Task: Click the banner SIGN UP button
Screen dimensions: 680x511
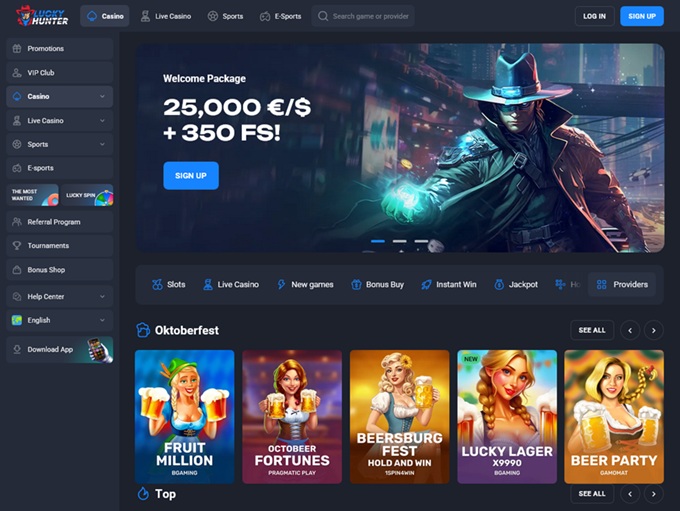Action: tap(190, 176)
